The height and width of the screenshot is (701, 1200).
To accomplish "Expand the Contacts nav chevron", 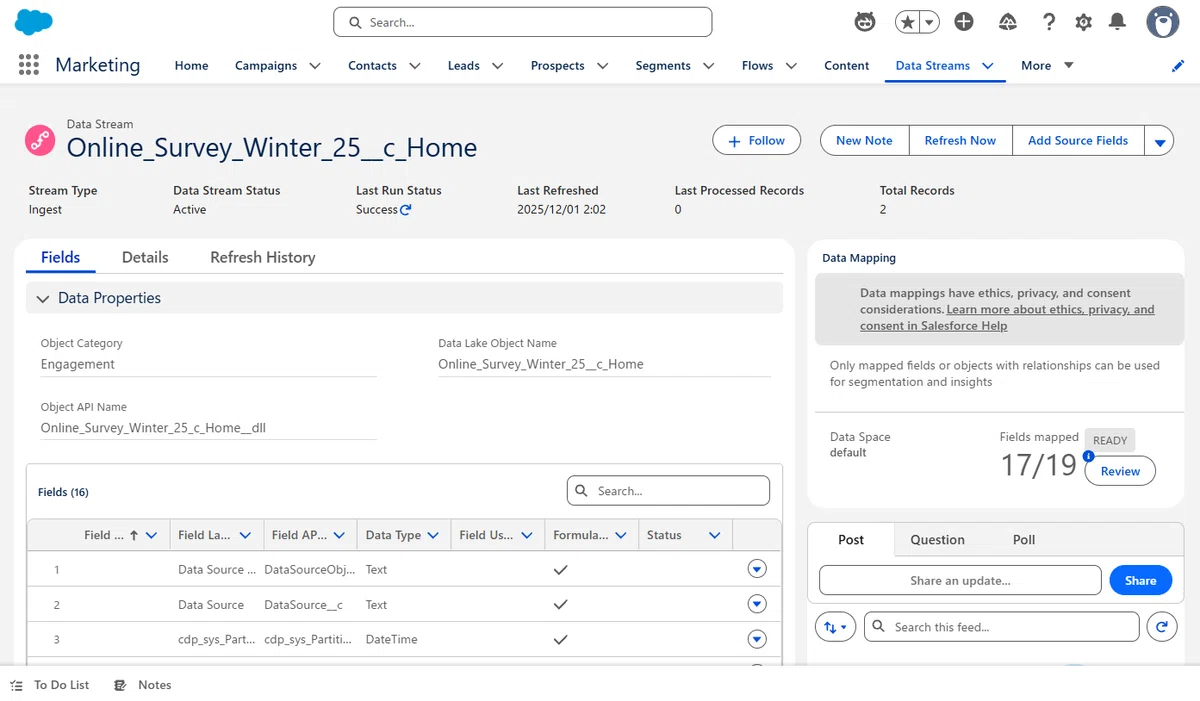I will [x=414, y=66].
